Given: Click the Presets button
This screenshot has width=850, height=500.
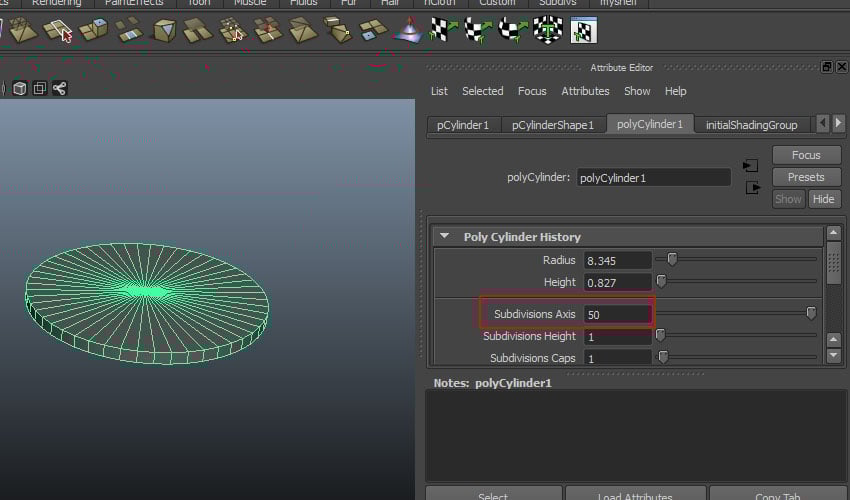Looking at the screenshot, I should [805, 177].
